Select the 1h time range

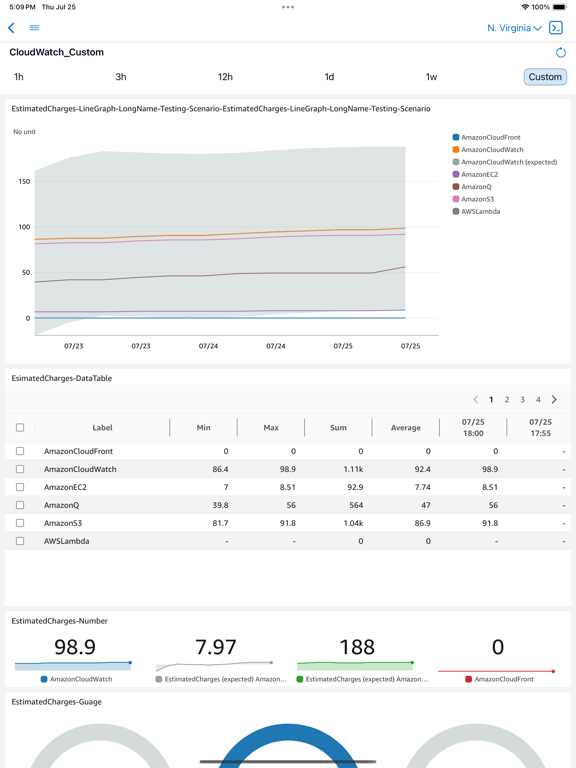point(19,77)
